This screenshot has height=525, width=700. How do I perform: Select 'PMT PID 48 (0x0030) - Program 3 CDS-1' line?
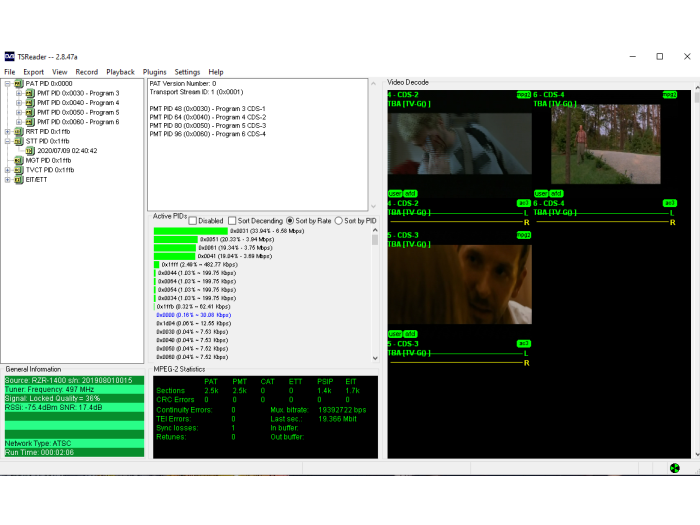(x=208, y=109)
